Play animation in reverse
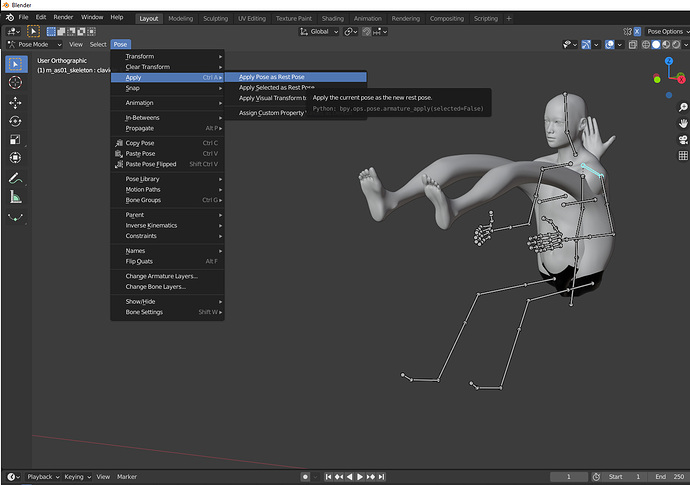 coord(349,477)
